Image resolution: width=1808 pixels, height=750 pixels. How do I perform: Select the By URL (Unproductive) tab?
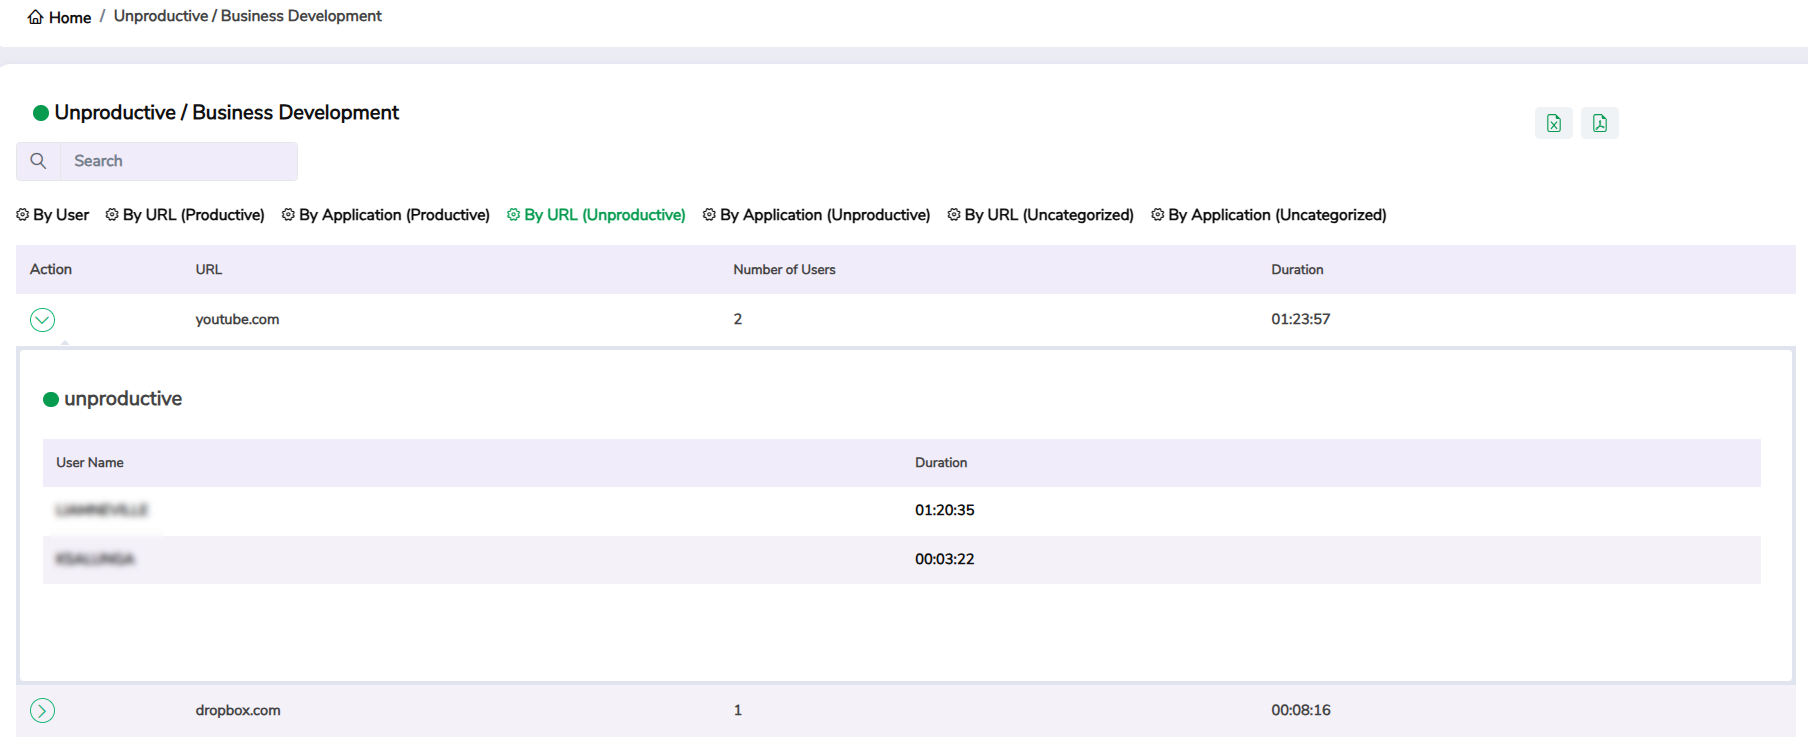[604, 215]
